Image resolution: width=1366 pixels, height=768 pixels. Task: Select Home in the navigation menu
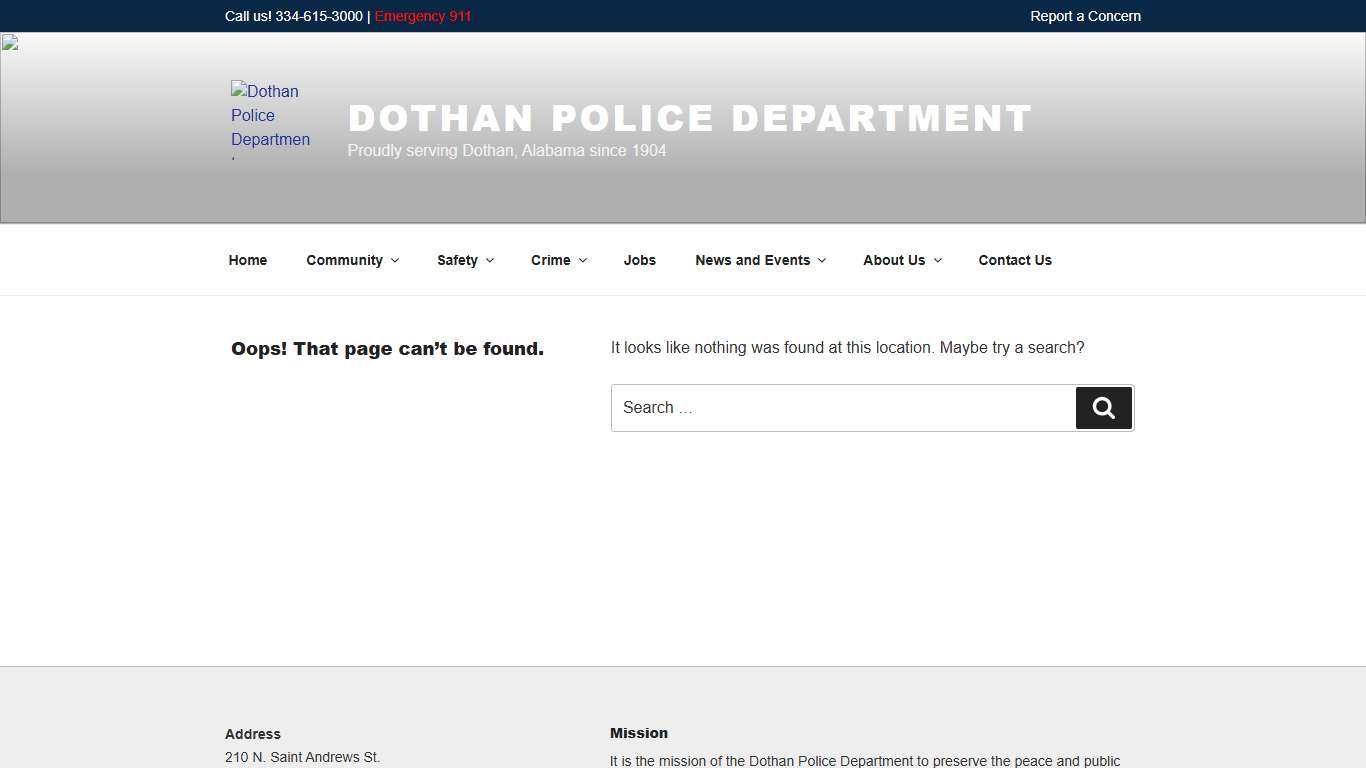tap(247, 260)
